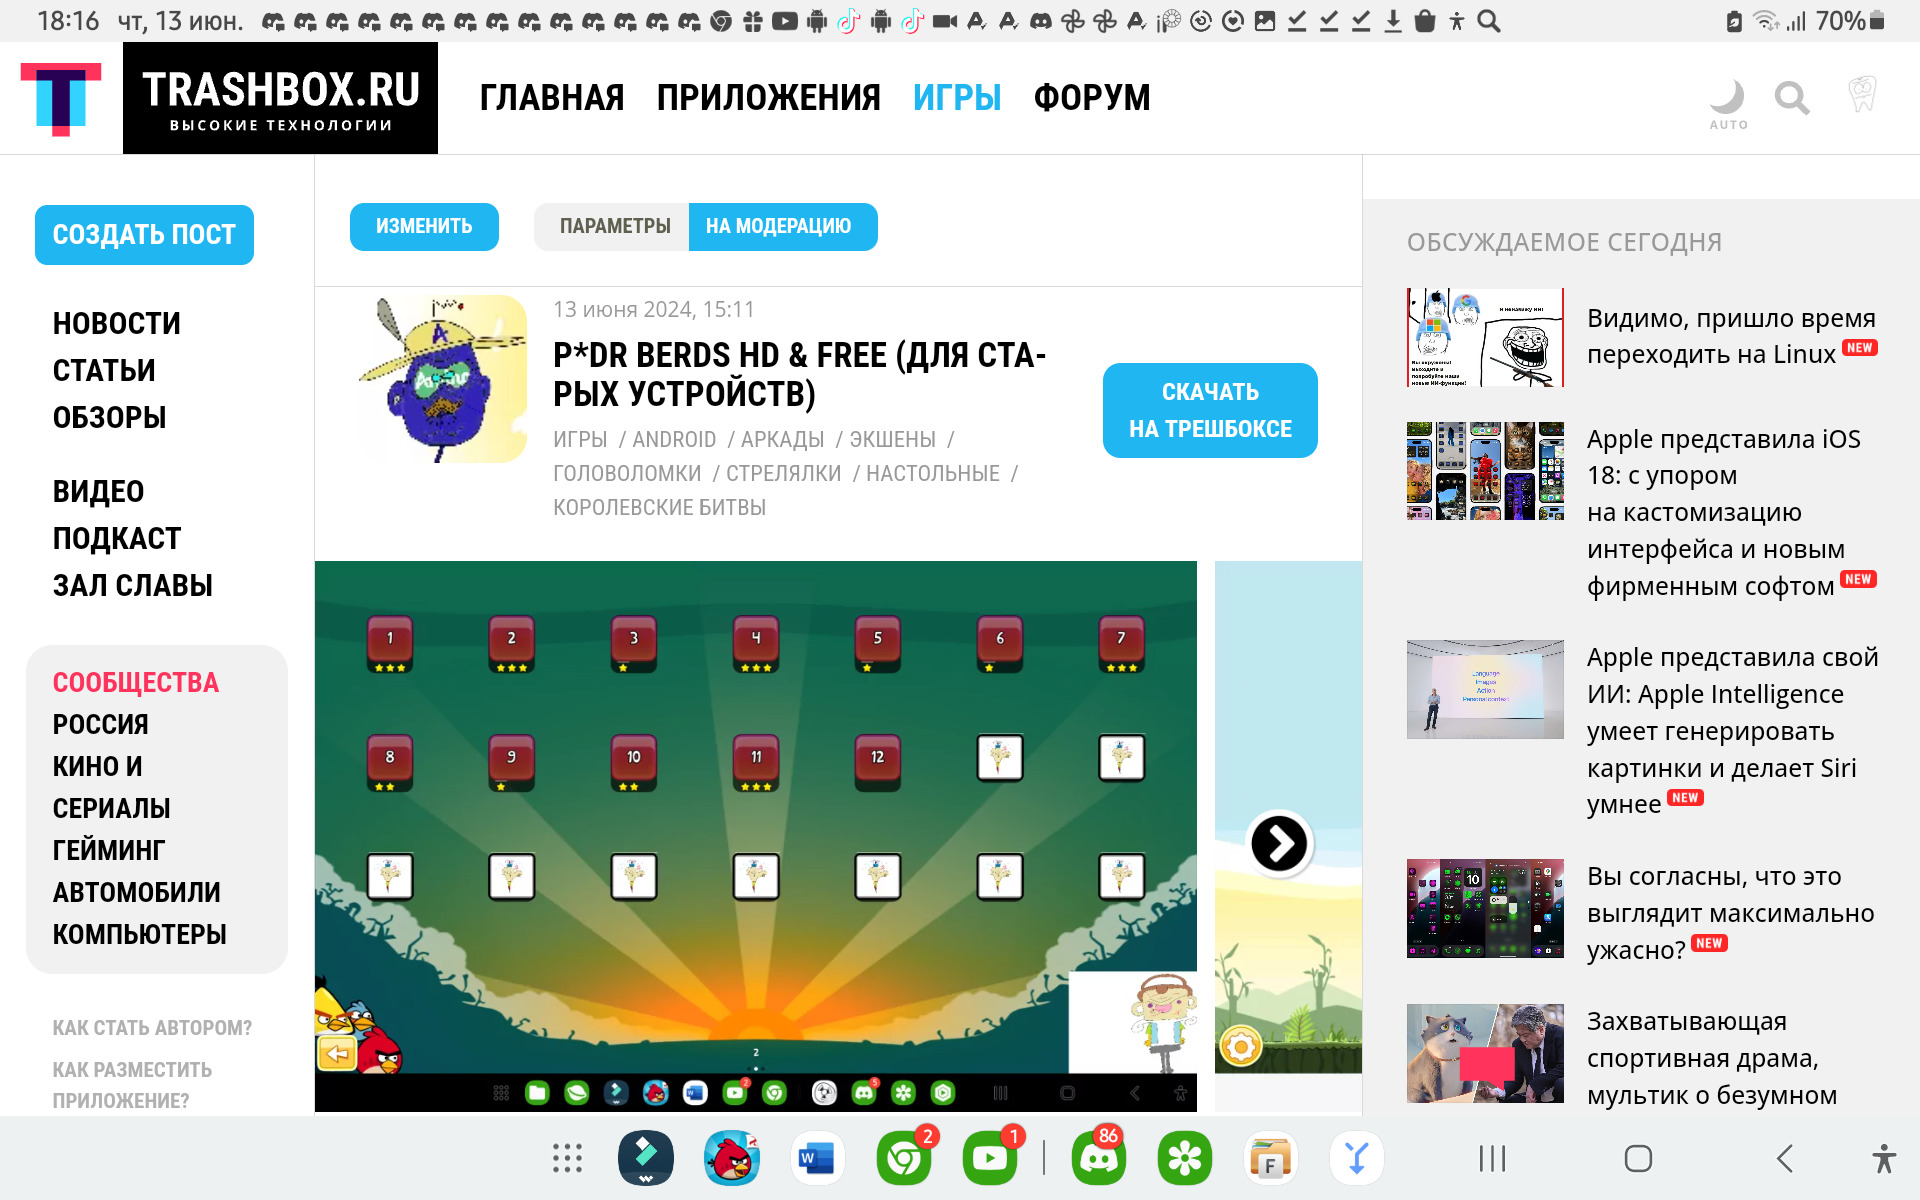Open the game level-select screenshot thumbnail
This screenshot has height=1200, width=1920.
point(755,835)
